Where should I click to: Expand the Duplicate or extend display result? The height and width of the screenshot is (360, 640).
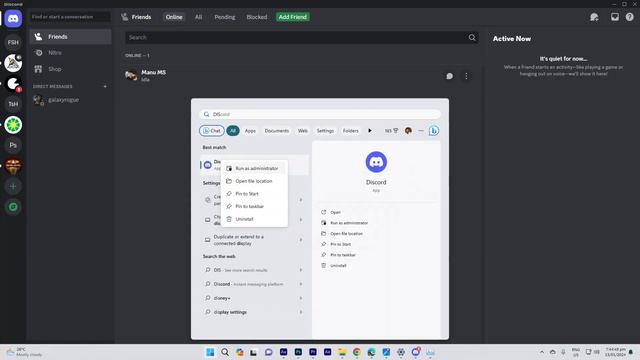(x=301, y=240)
